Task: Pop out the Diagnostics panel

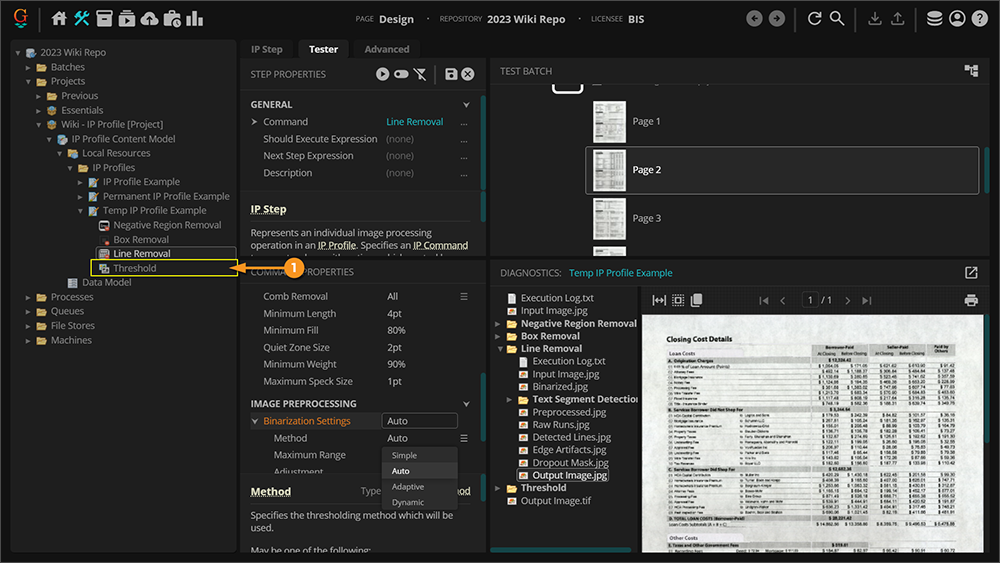Action: (x=971, y=273)
